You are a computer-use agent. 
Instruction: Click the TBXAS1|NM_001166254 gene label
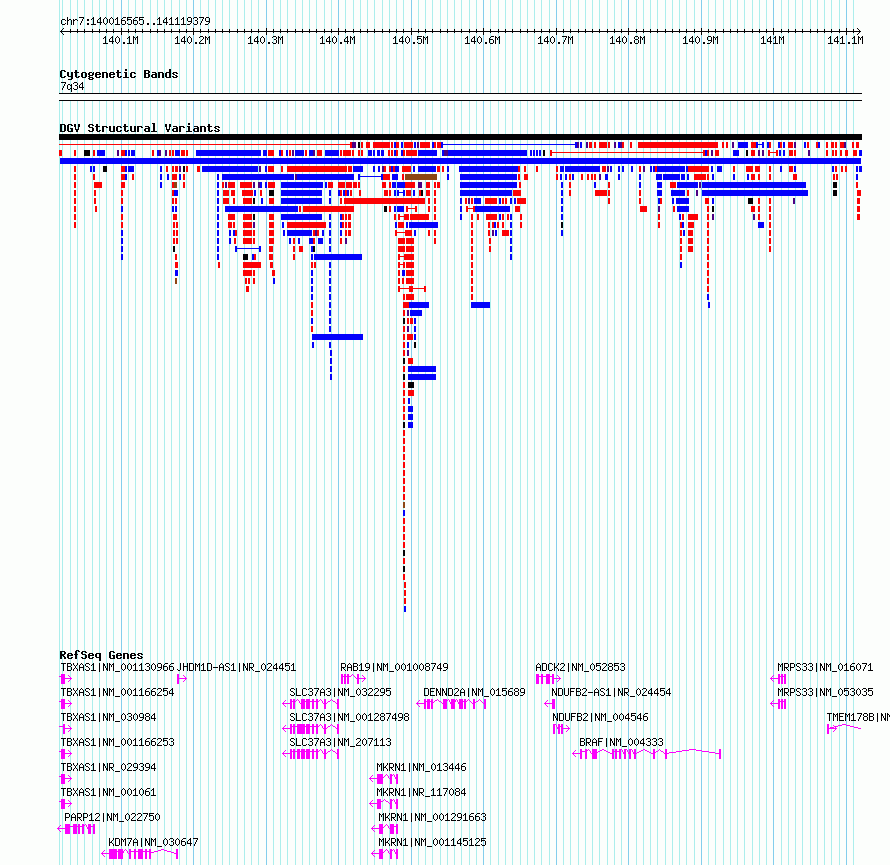(x=117, y=692)
